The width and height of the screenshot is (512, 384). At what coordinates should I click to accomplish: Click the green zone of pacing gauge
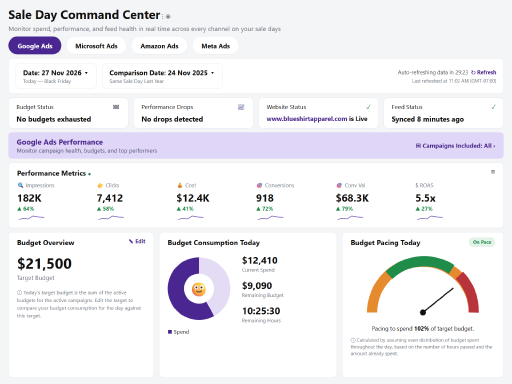tap(422, 262)
